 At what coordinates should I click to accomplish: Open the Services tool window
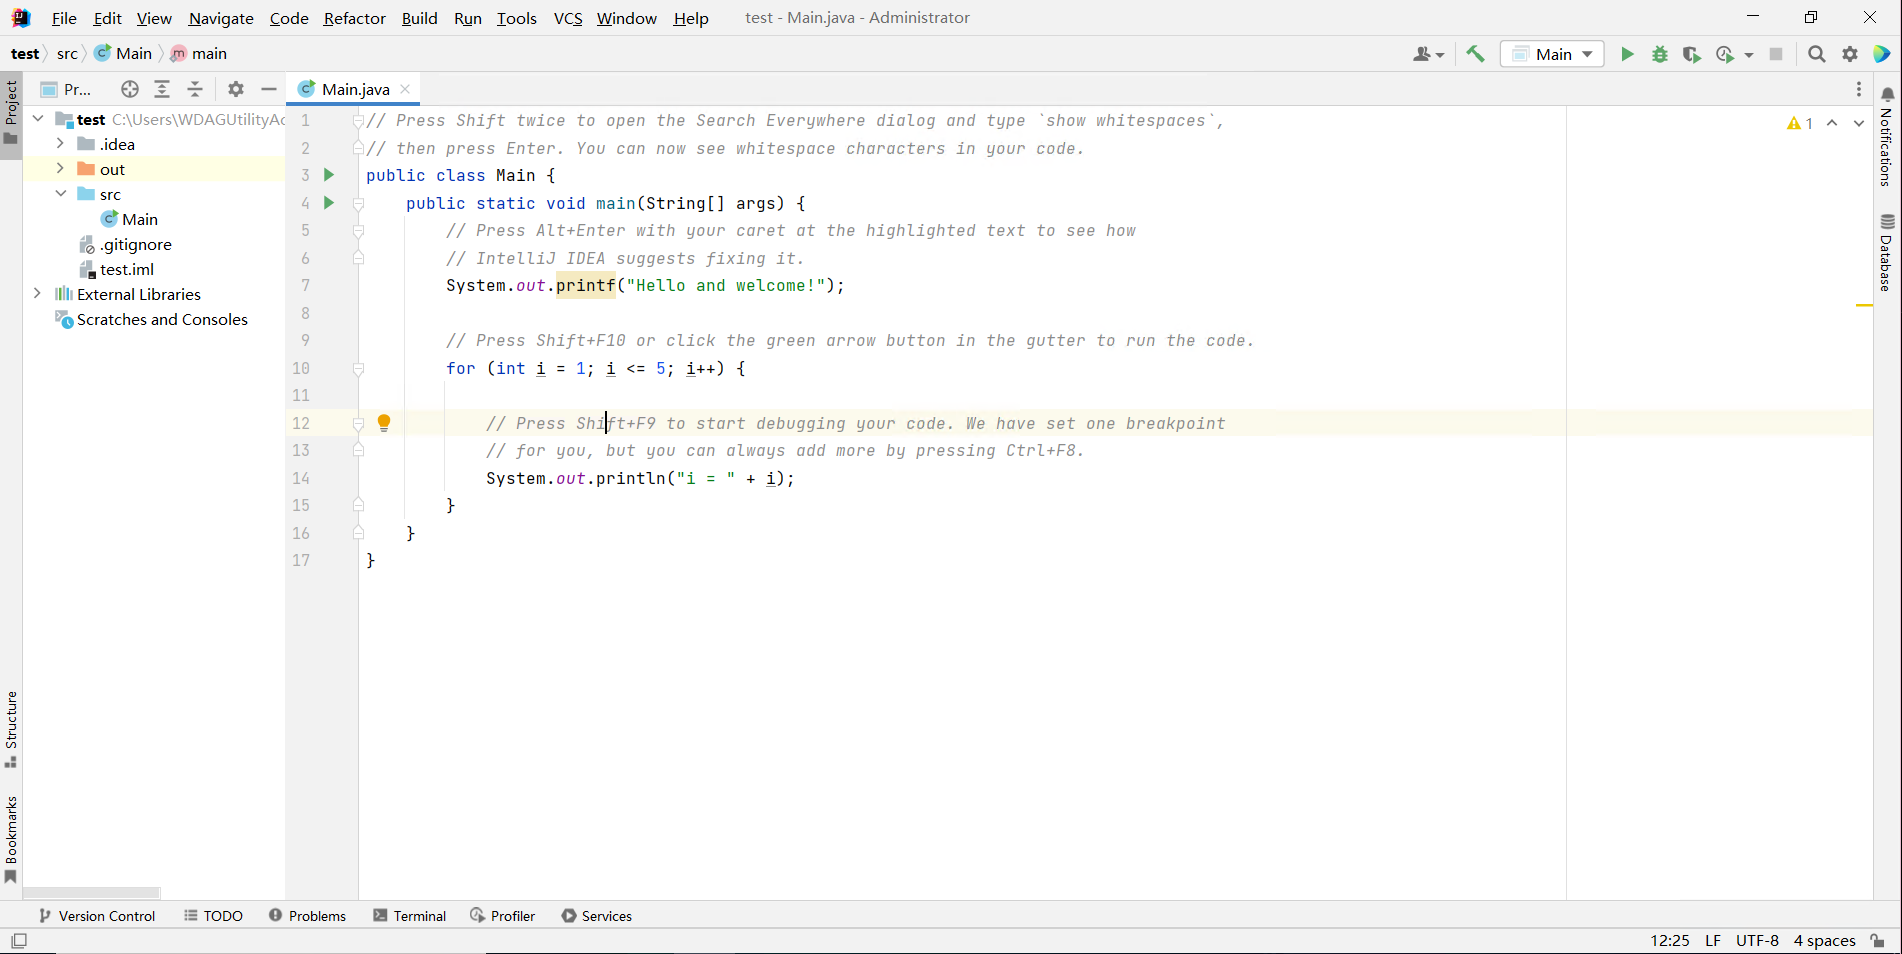pos(597,916)
